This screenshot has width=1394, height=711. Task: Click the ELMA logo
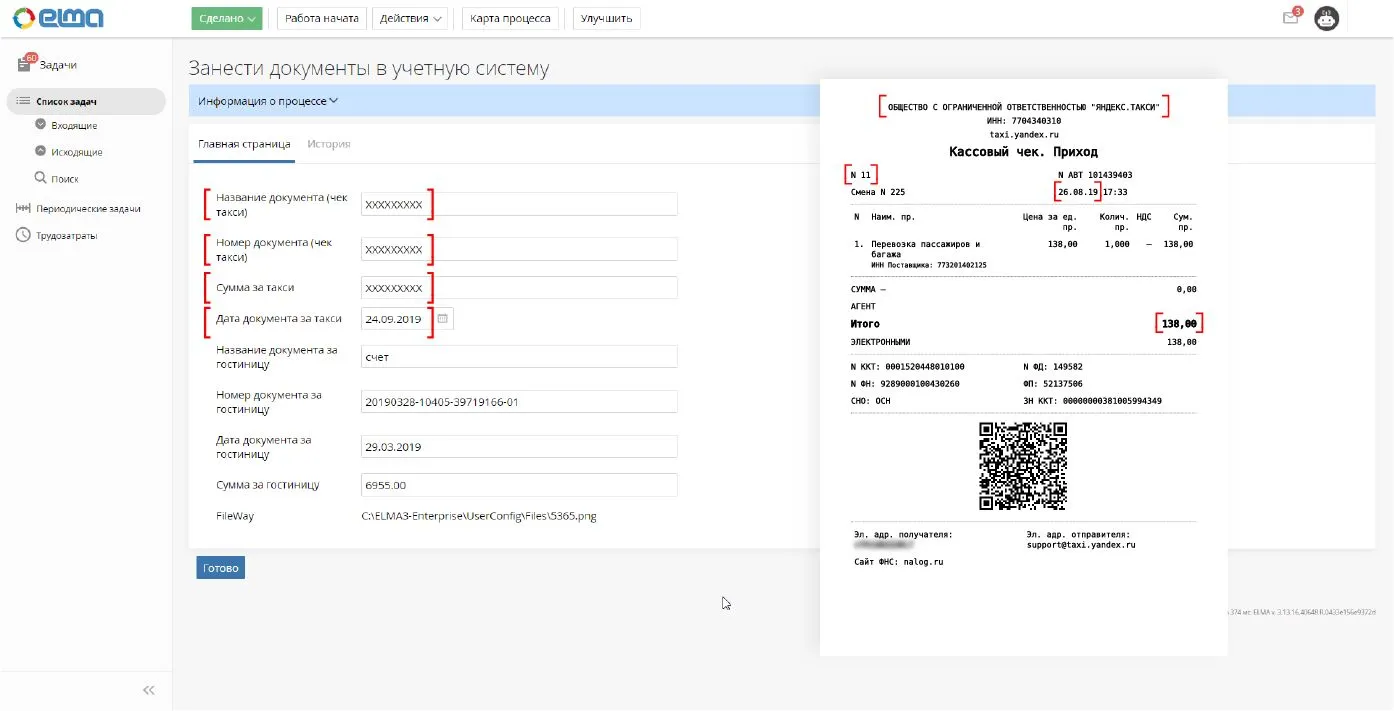58,18
